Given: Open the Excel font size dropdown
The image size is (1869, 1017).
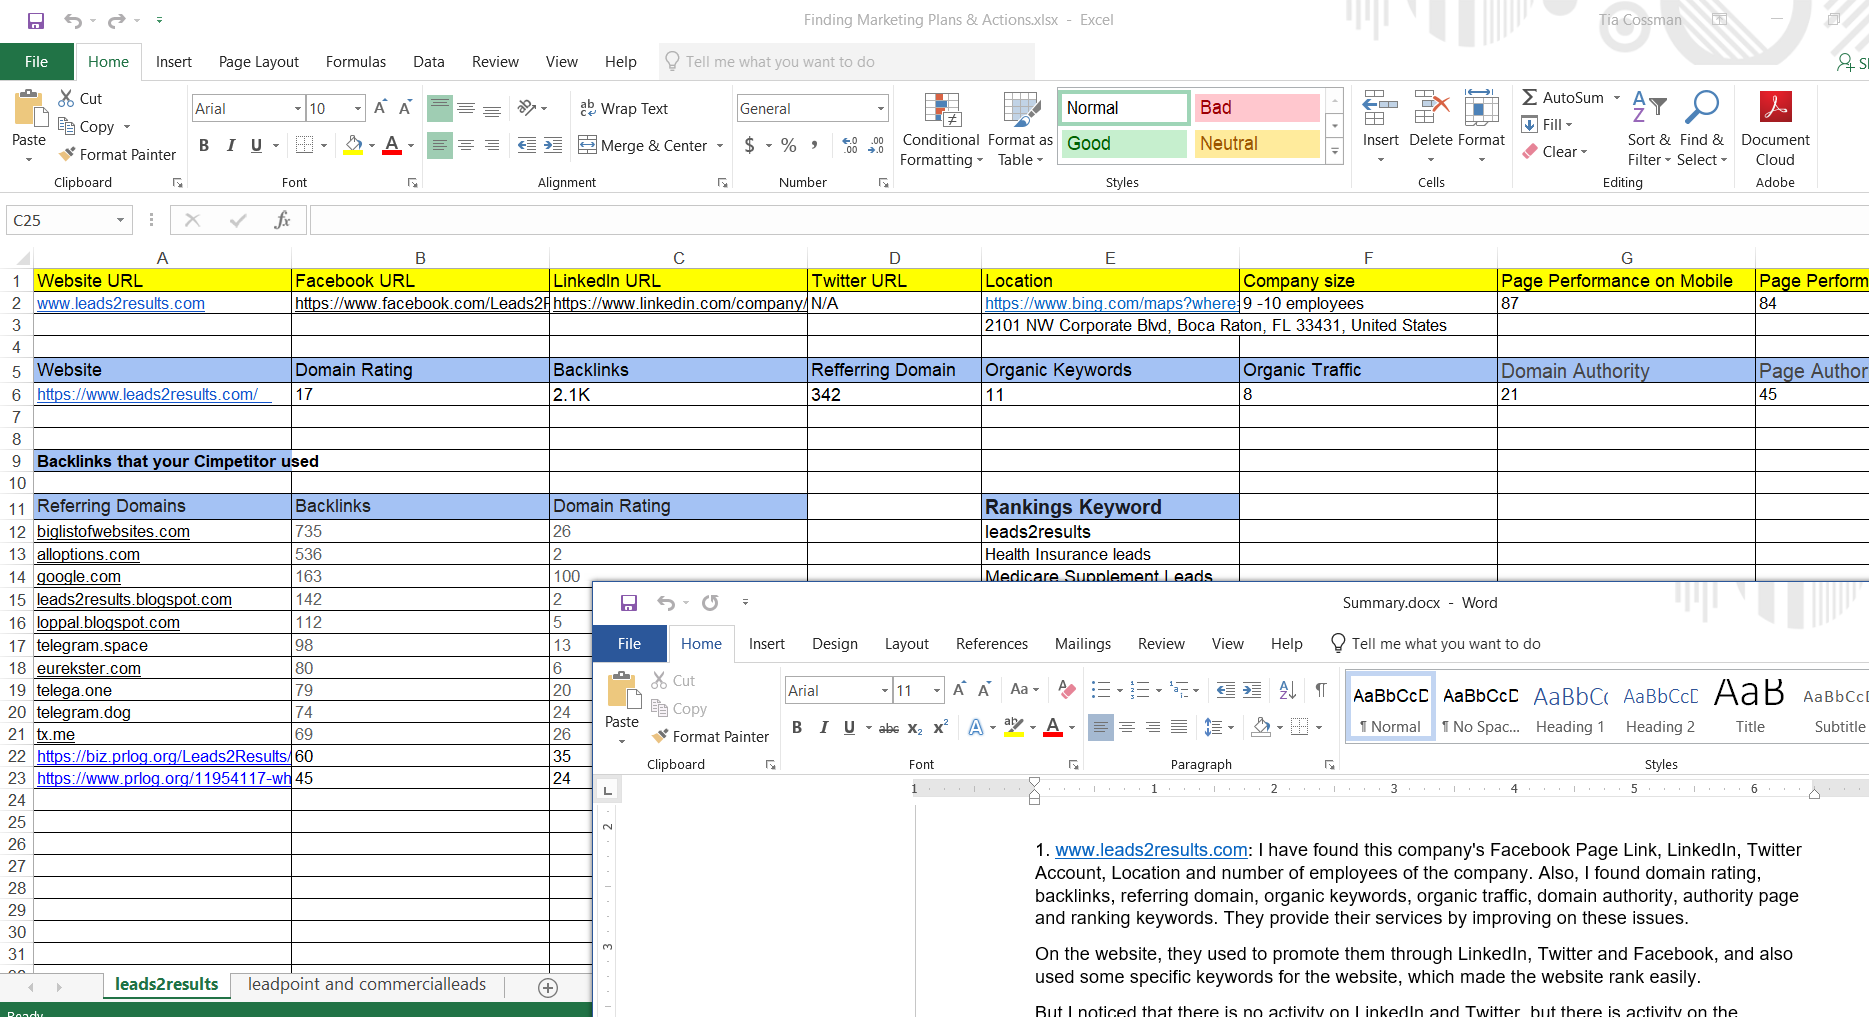Looking at the screenshot, I should [358, 108].
